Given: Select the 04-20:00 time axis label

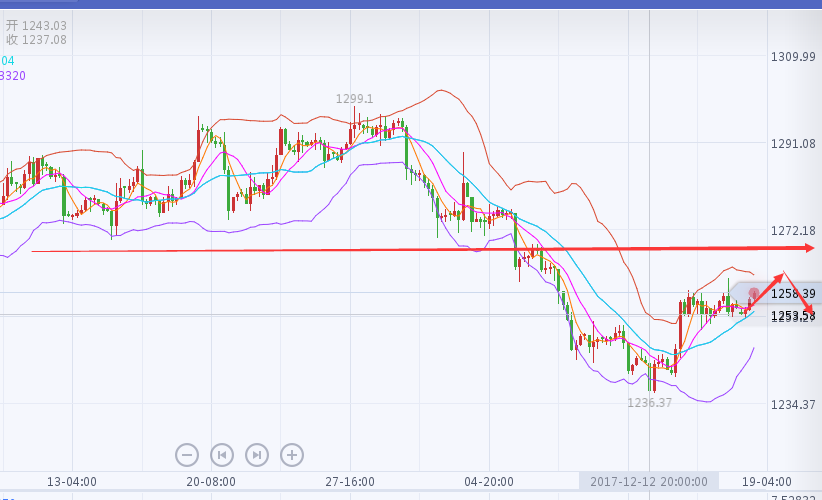Looking at the screenshot, I should [489, 481].
